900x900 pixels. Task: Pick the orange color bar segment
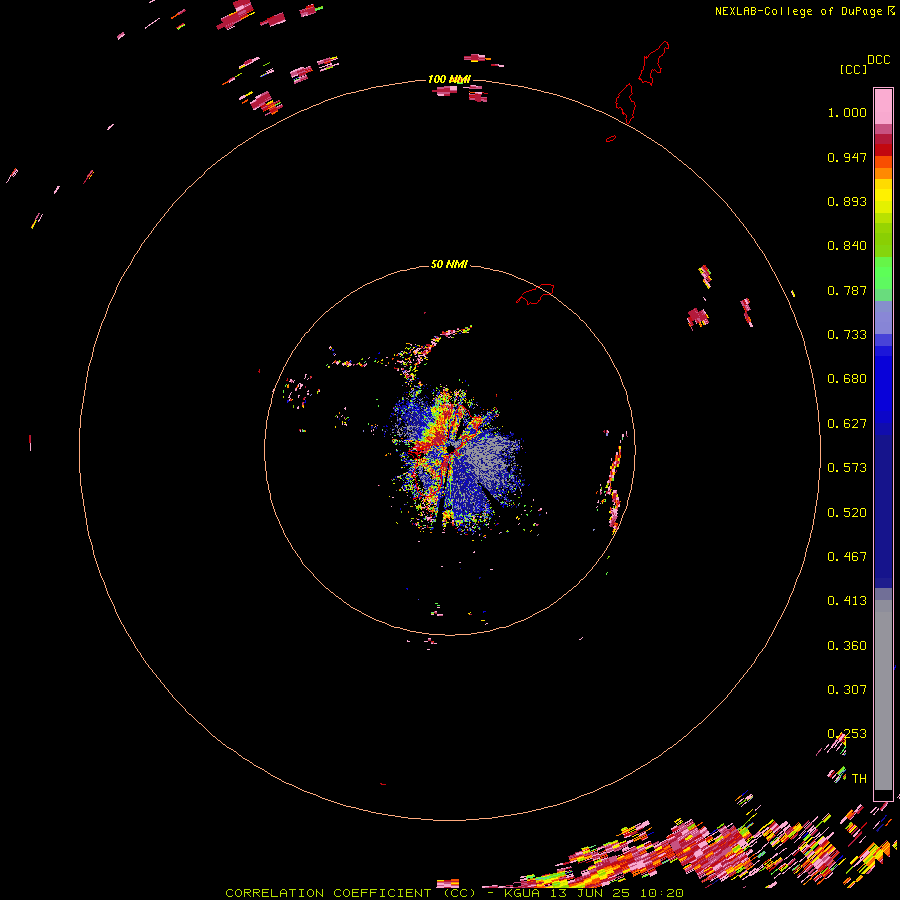[x=883, y=173]
